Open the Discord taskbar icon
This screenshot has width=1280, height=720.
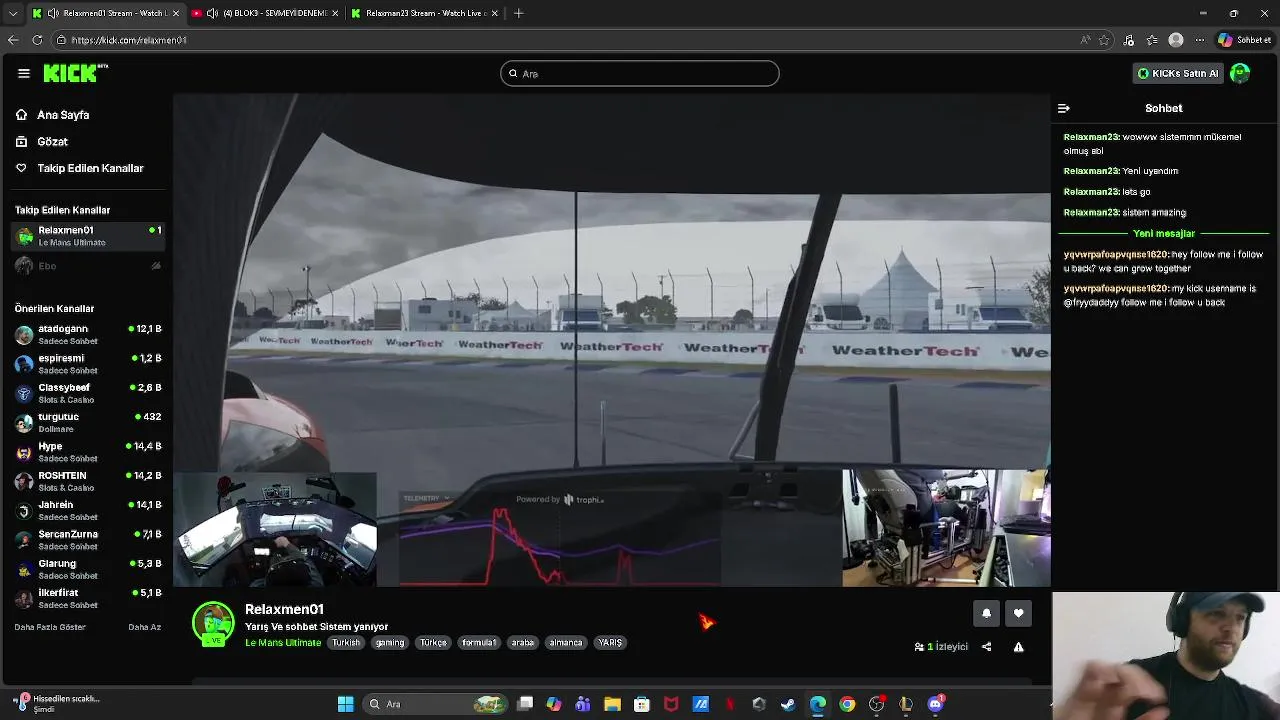935,704
